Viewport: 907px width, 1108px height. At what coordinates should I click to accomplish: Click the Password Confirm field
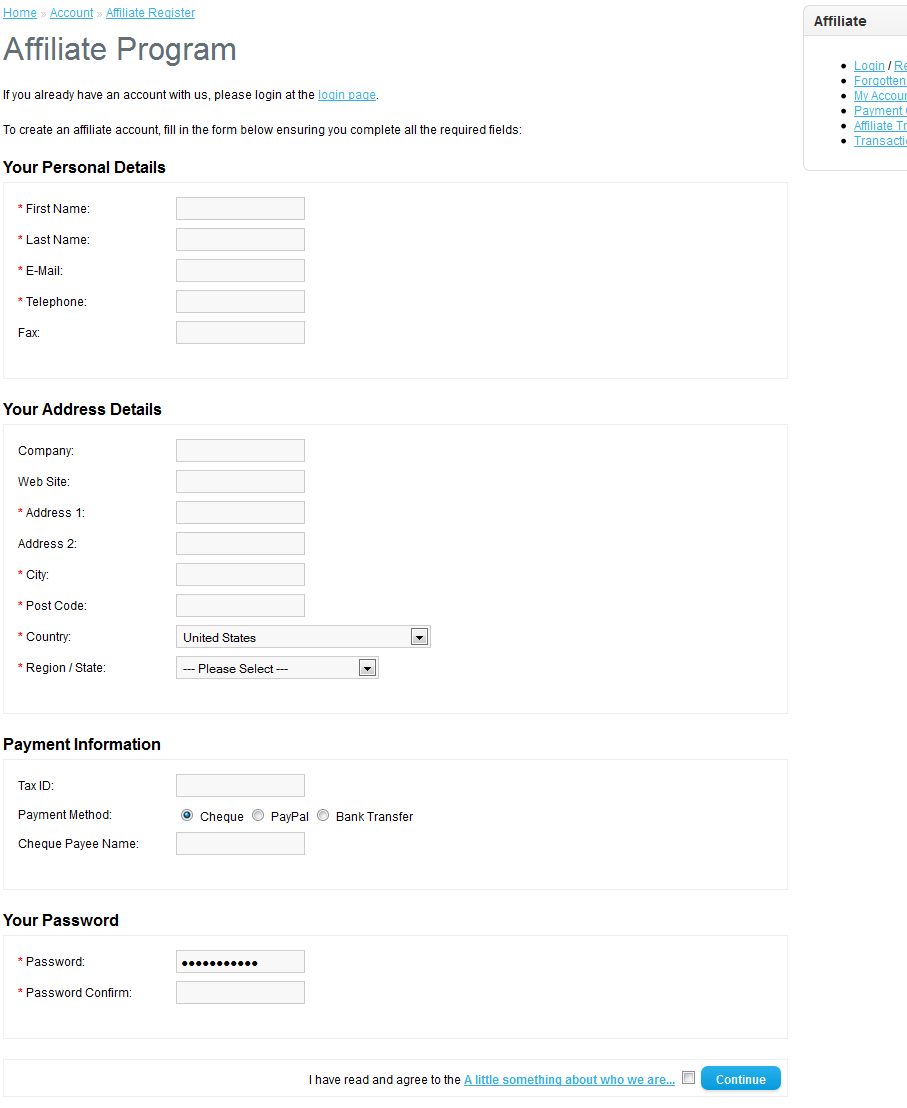[240, 992]
